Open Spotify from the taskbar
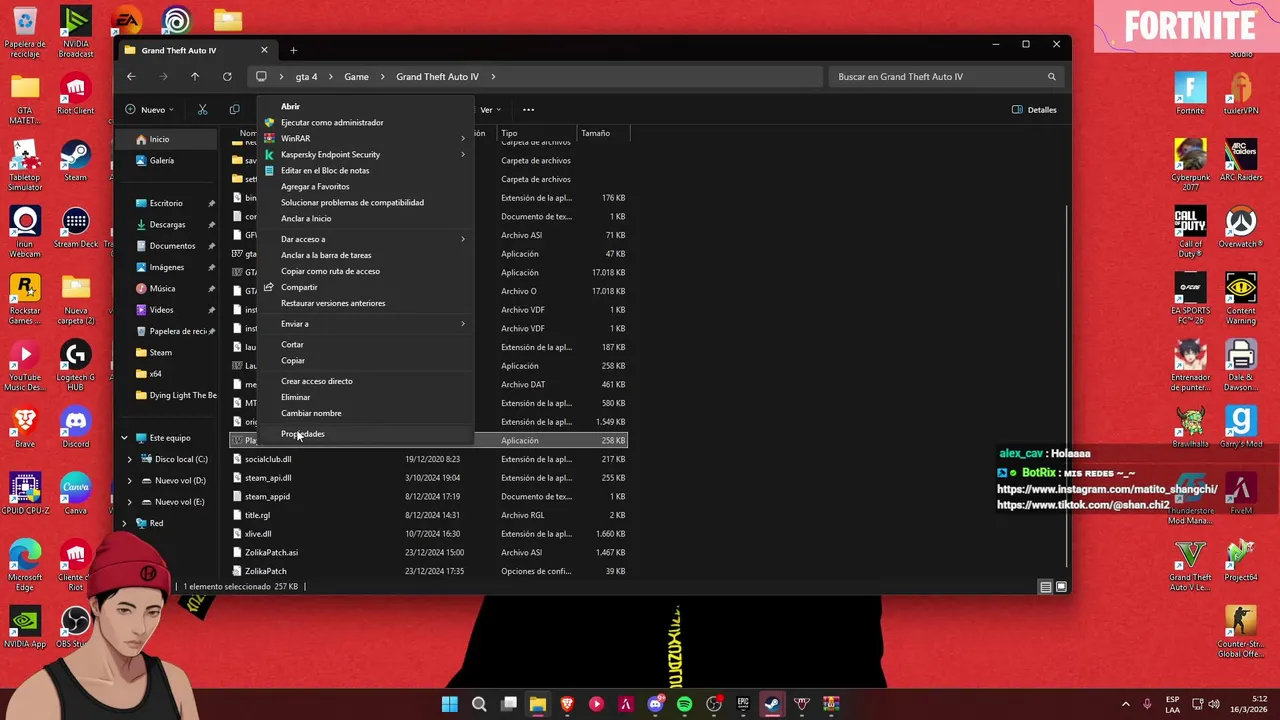 [x=684, y=704]
